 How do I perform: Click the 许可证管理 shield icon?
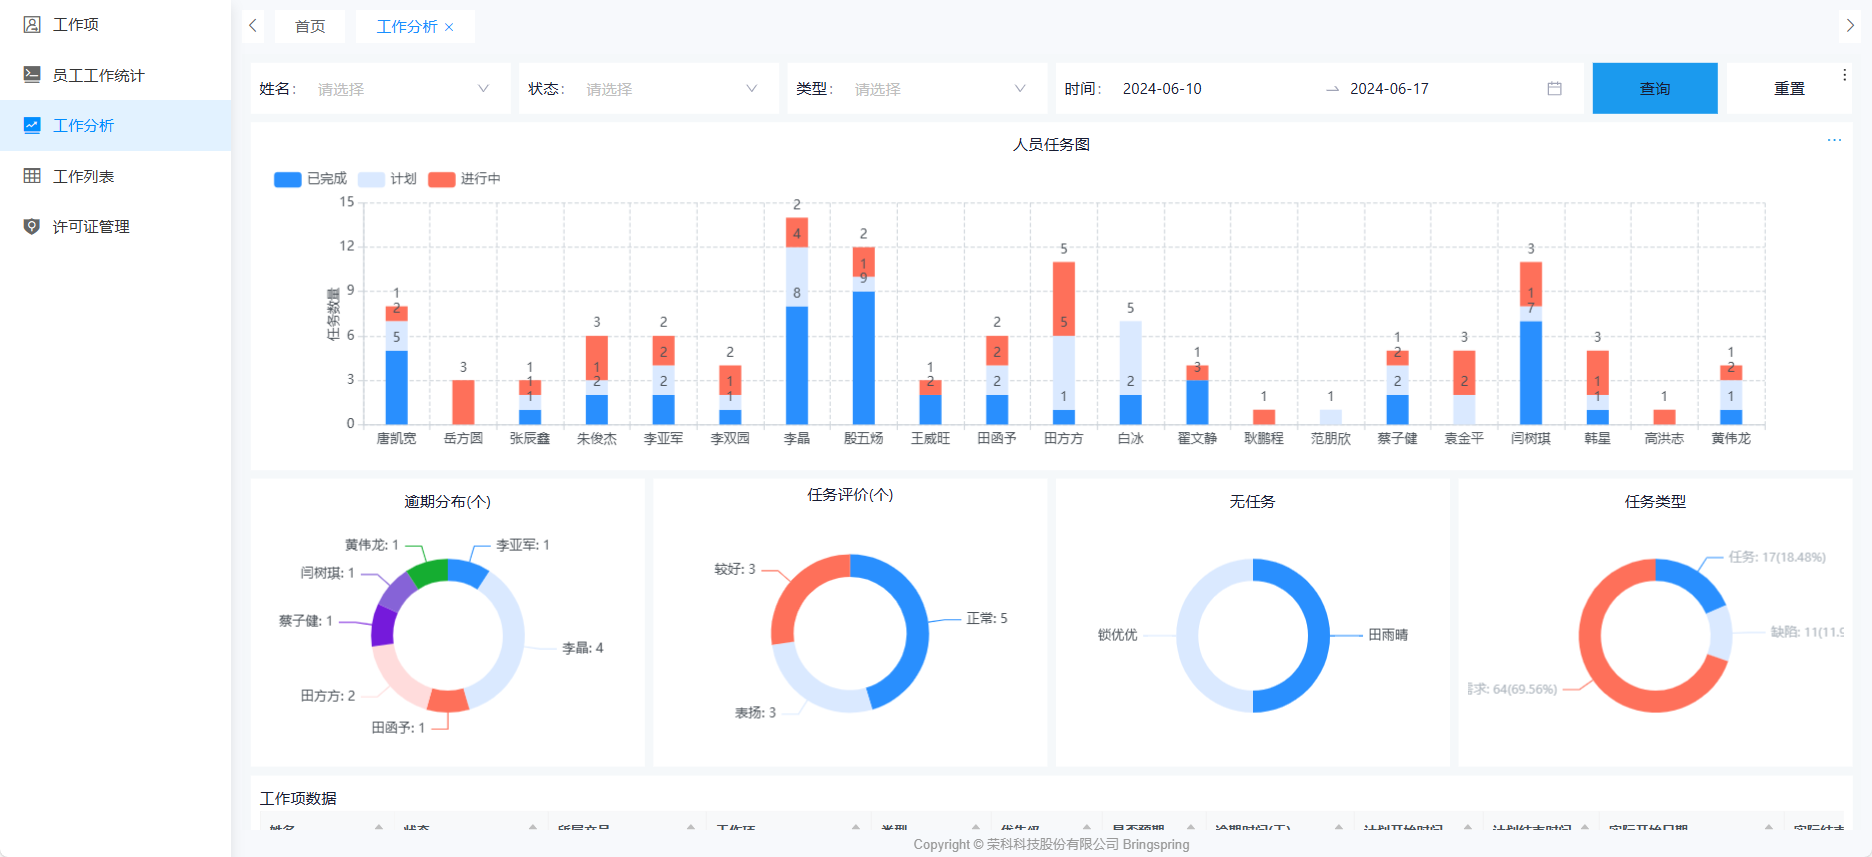pos(32,226)
